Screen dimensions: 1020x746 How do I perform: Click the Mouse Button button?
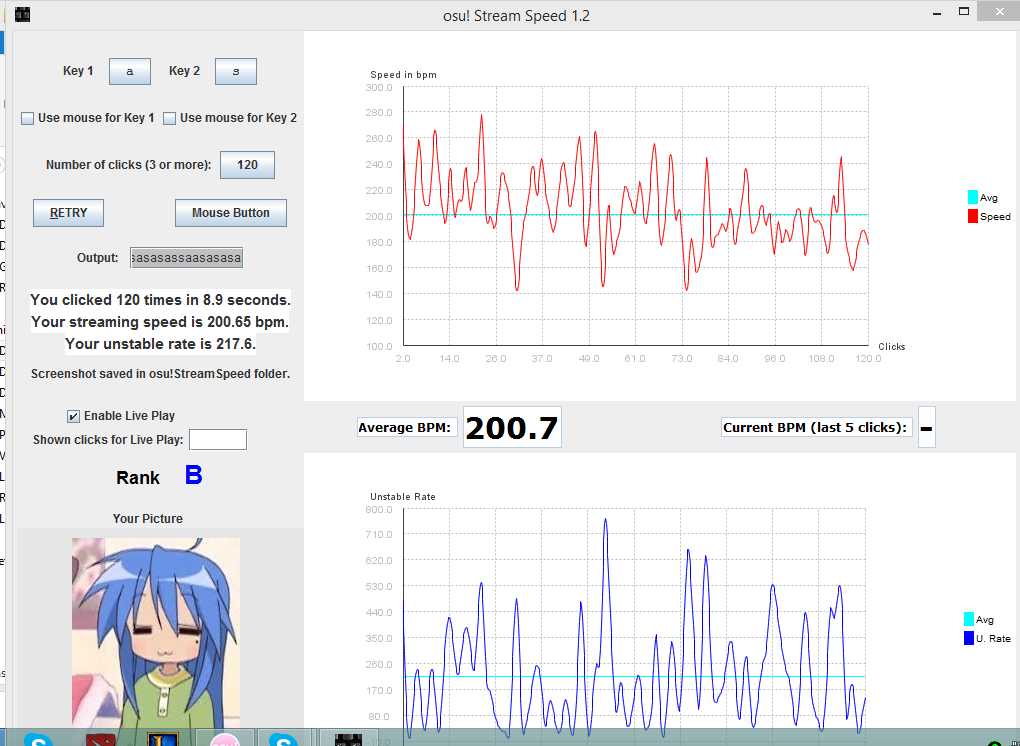tap(230, 213)
